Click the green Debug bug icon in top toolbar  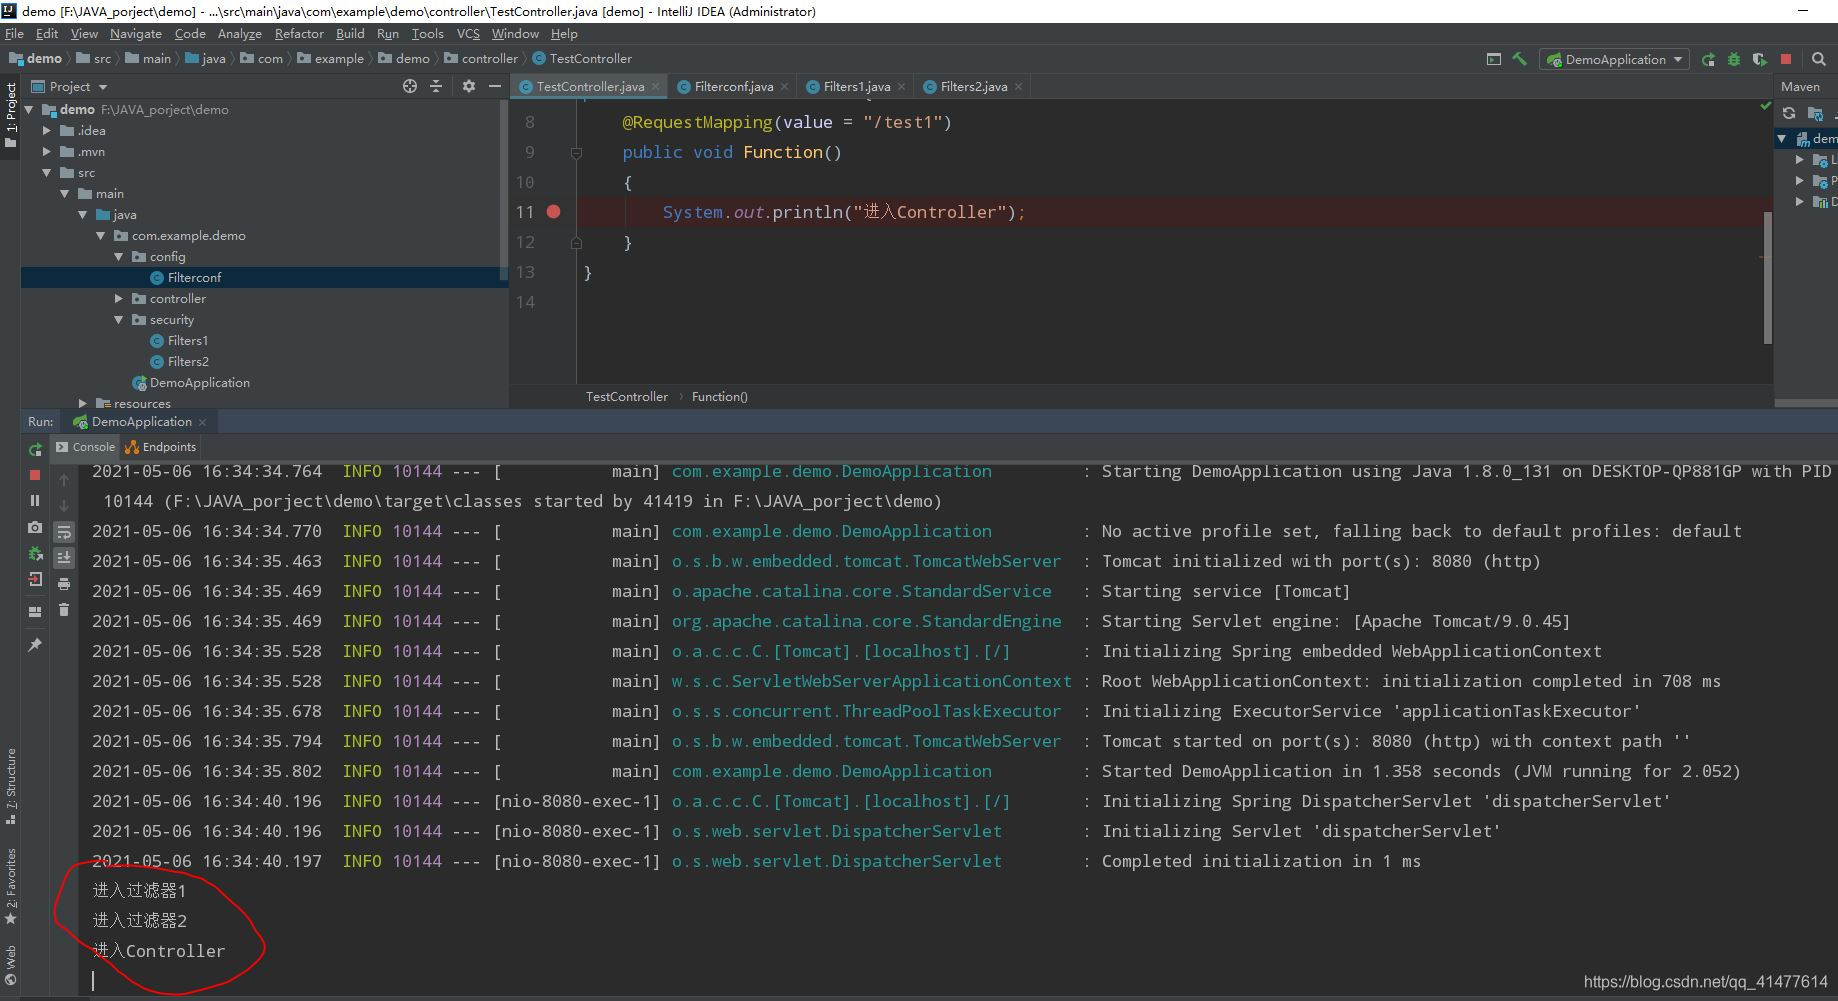click(x=1734, y=59)
